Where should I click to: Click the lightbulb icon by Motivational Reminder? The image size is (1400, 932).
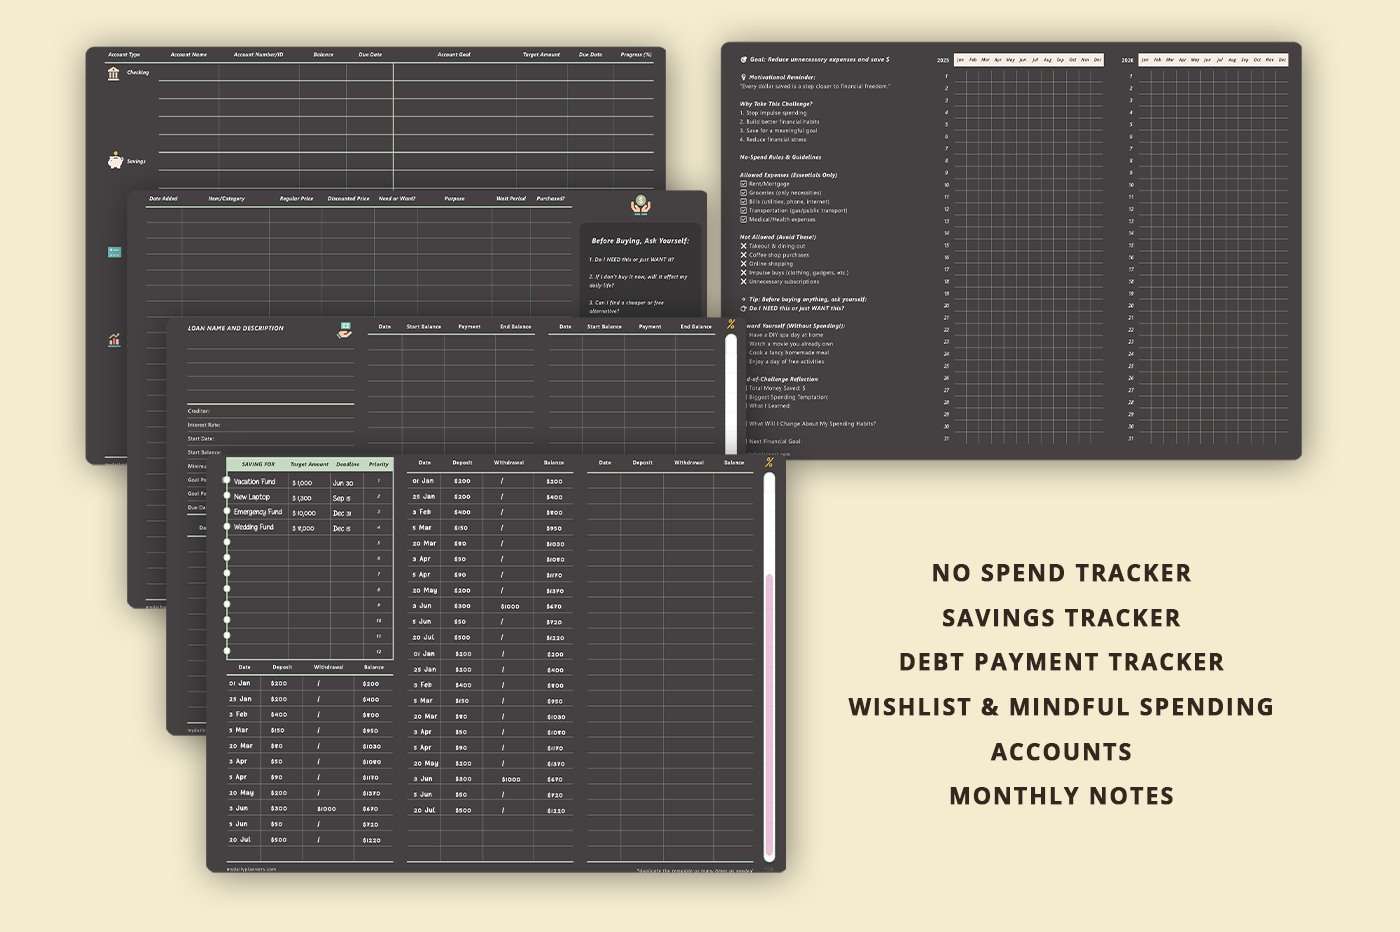pyautogui.click(x=743, y=77)
